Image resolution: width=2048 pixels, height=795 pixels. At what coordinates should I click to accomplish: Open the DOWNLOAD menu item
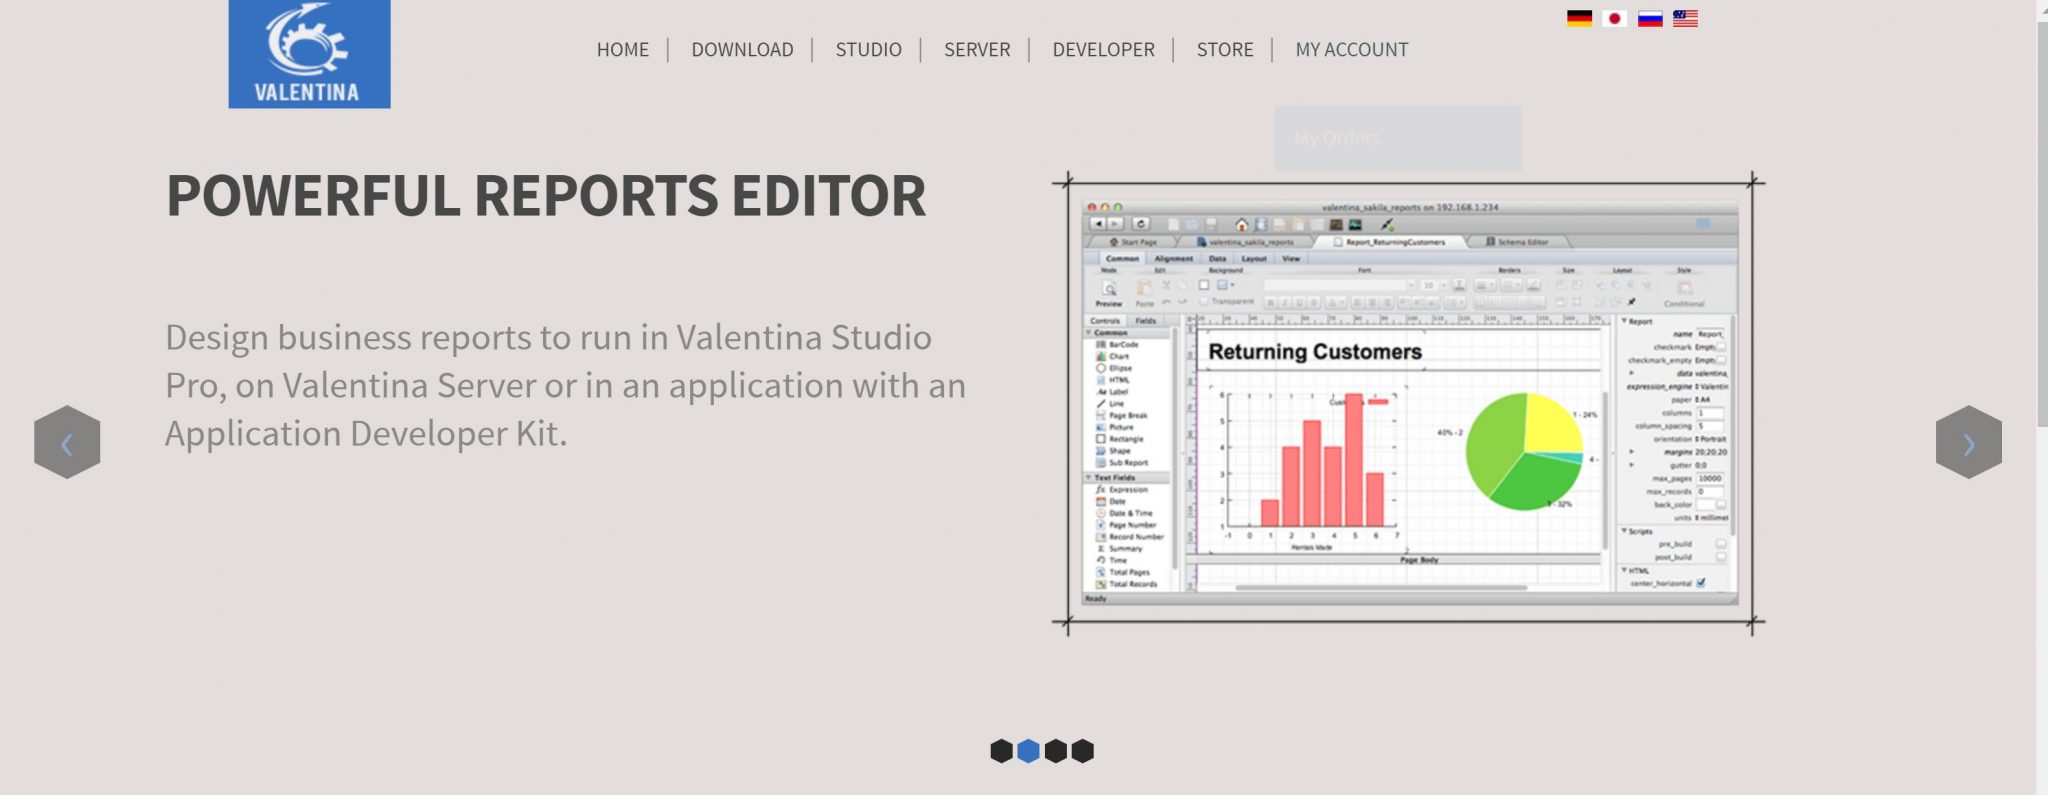(x=742, y=50)
